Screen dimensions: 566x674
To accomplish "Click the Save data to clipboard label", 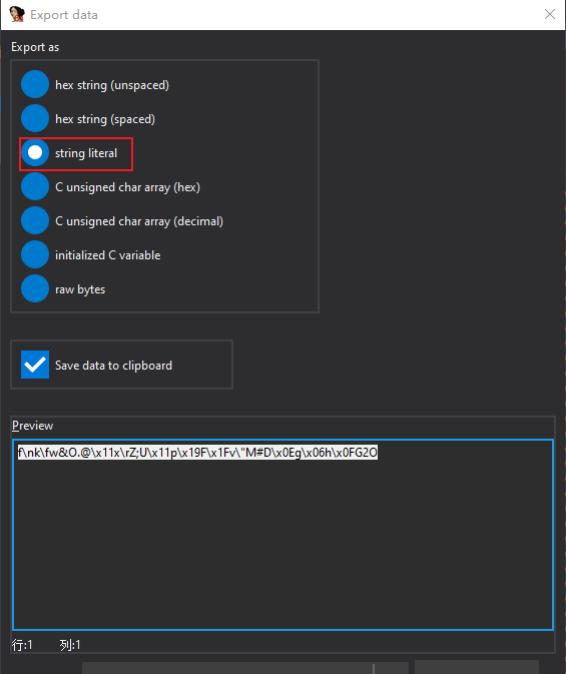I will 113,365.
